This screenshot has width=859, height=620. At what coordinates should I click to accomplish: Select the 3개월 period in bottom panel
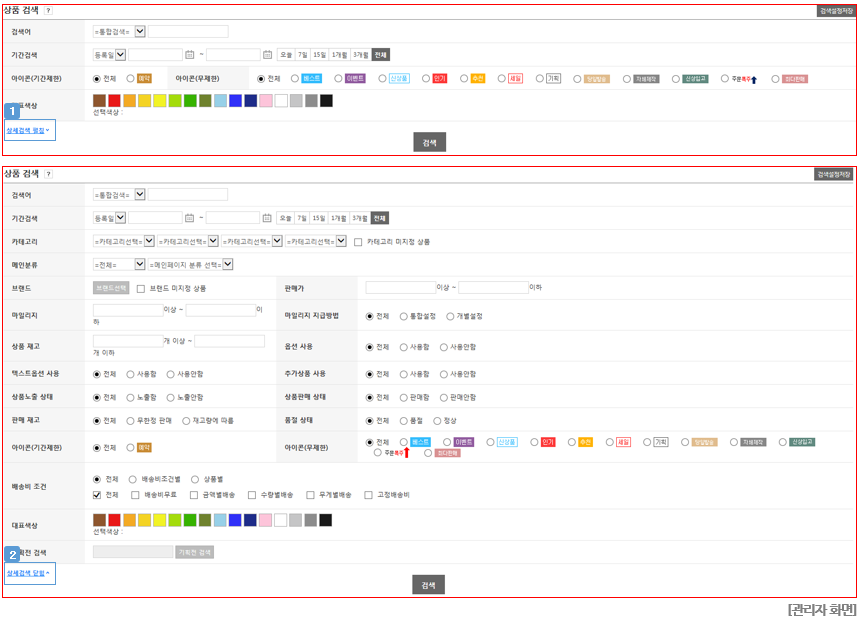pos(360,218)
